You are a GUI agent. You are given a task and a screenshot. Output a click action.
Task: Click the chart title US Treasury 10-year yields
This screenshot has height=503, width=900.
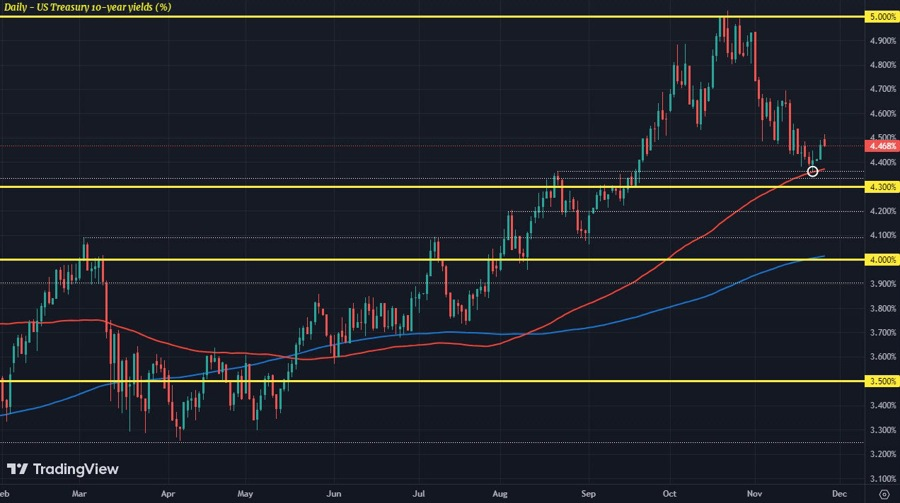(x=87, y=7)
